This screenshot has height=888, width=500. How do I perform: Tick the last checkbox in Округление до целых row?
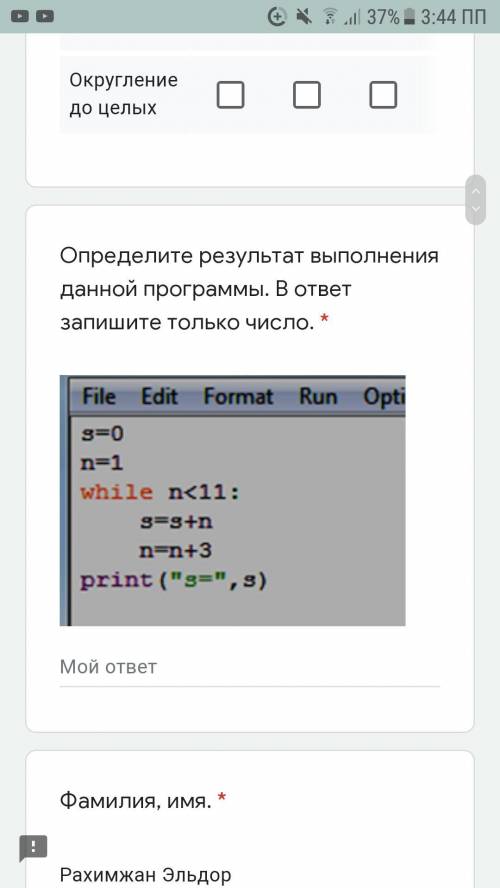coord(383,95)
